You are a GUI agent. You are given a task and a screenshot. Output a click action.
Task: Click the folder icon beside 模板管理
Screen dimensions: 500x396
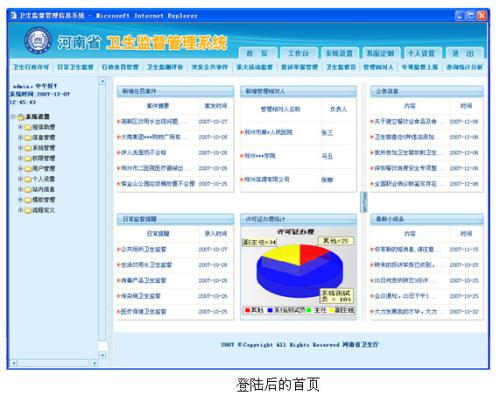28,200
